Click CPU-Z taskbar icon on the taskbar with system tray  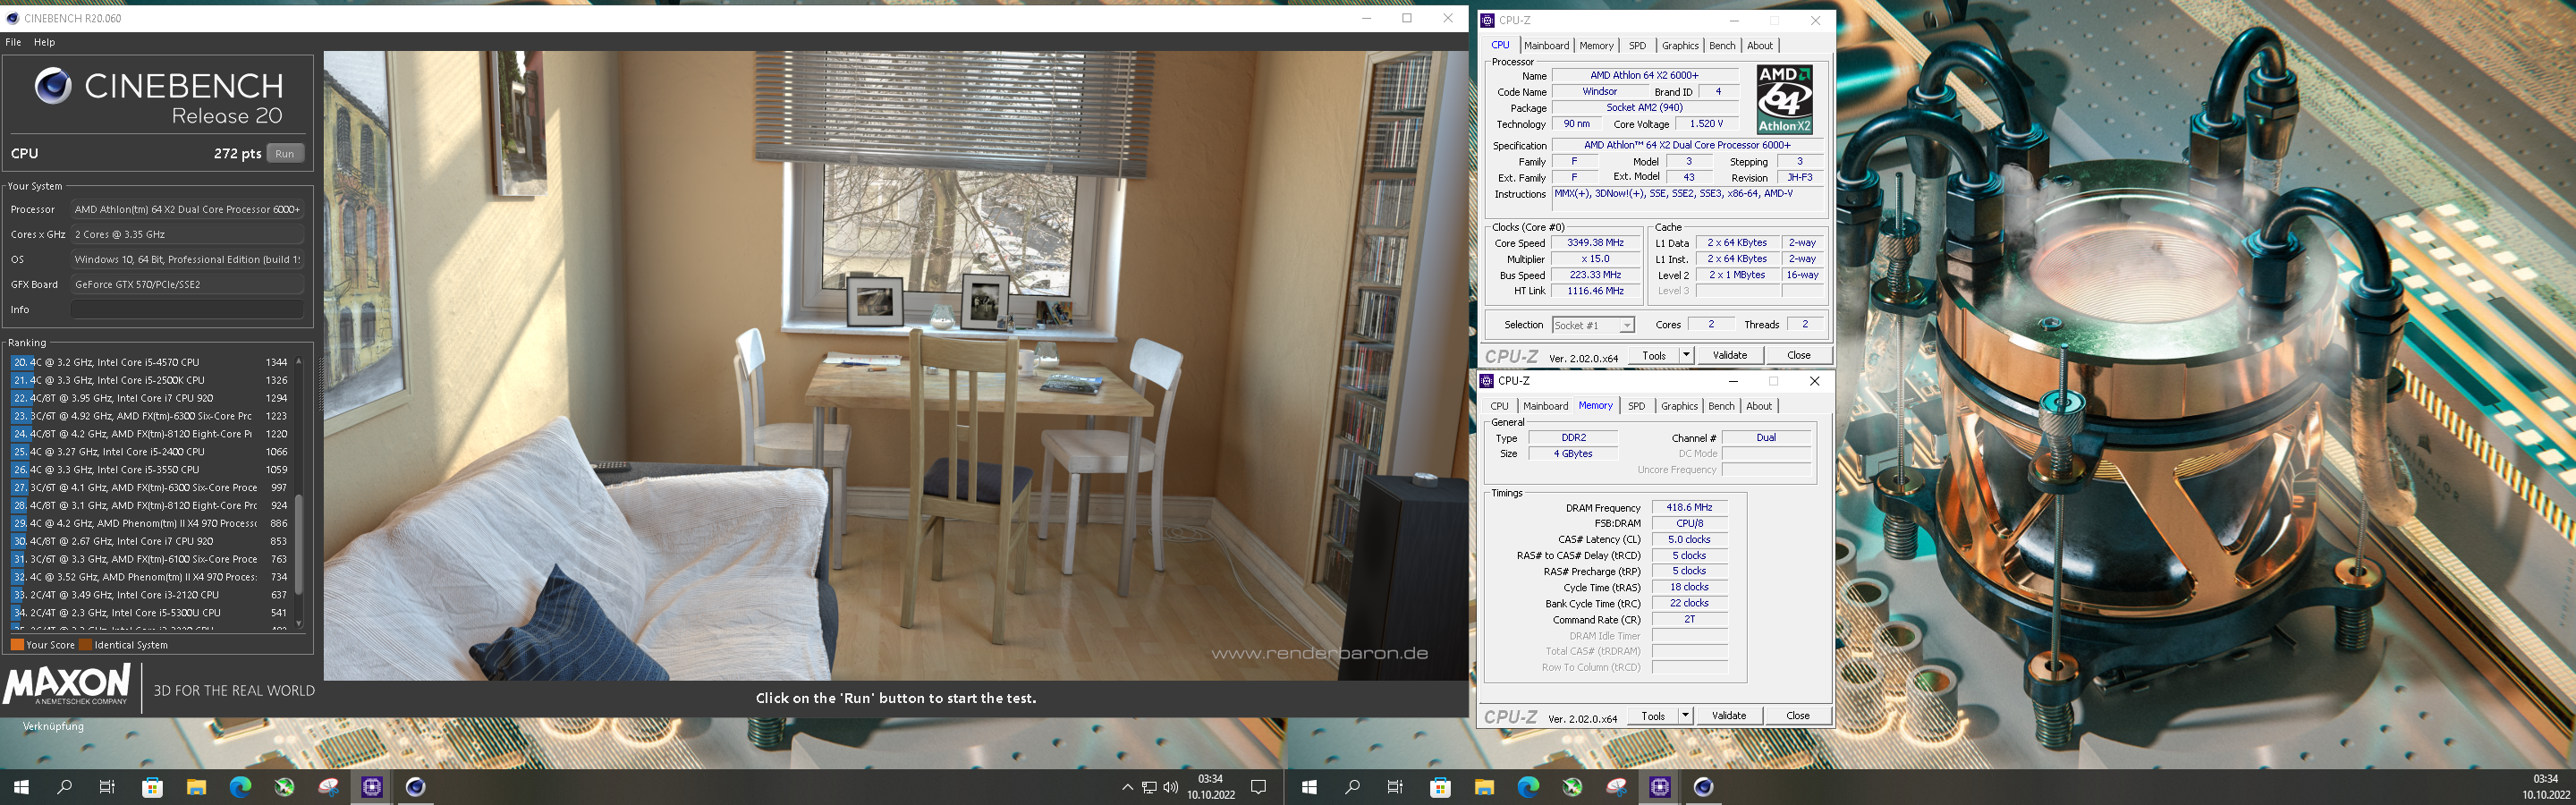[x=372, y=787]
